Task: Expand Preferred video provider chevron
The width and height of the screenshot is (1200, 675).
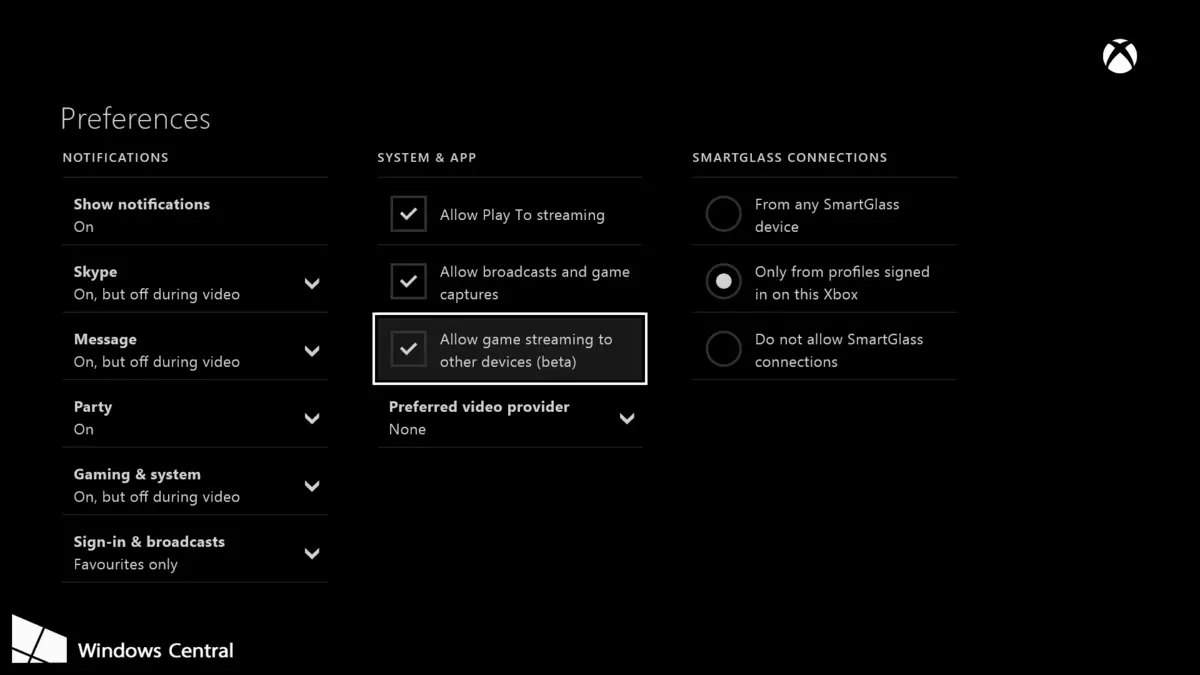Action: click(x=627, y=418)
